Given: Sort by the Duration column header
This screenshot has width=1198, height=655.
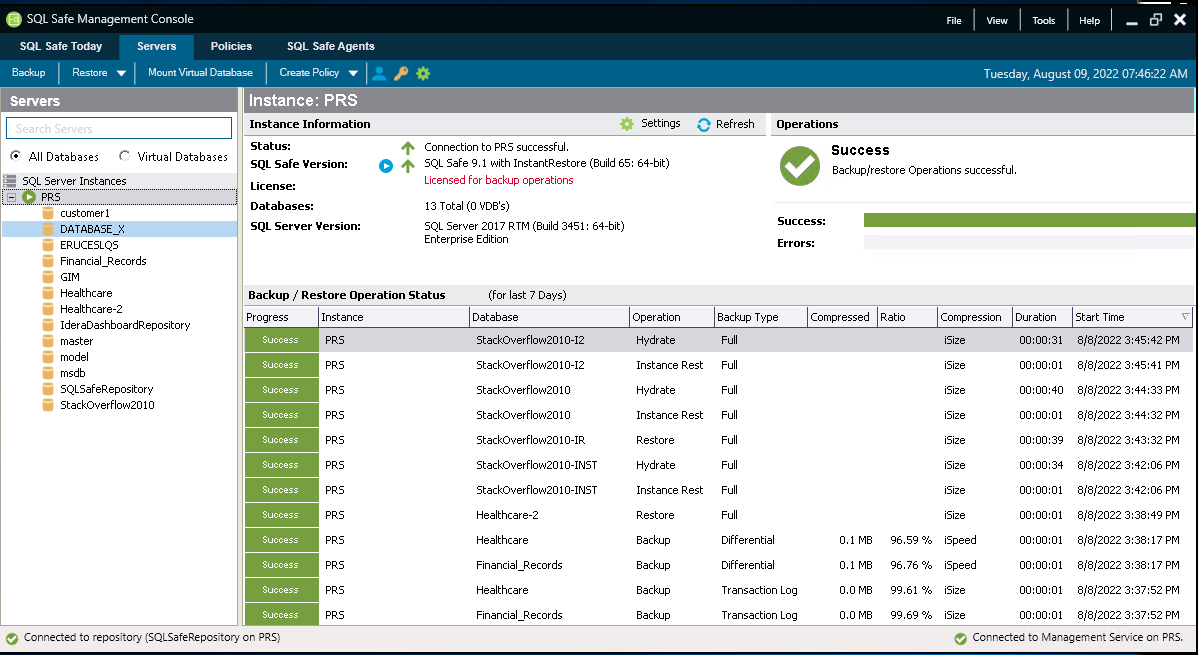Looking at the screenshot, I should (1041, 317).
